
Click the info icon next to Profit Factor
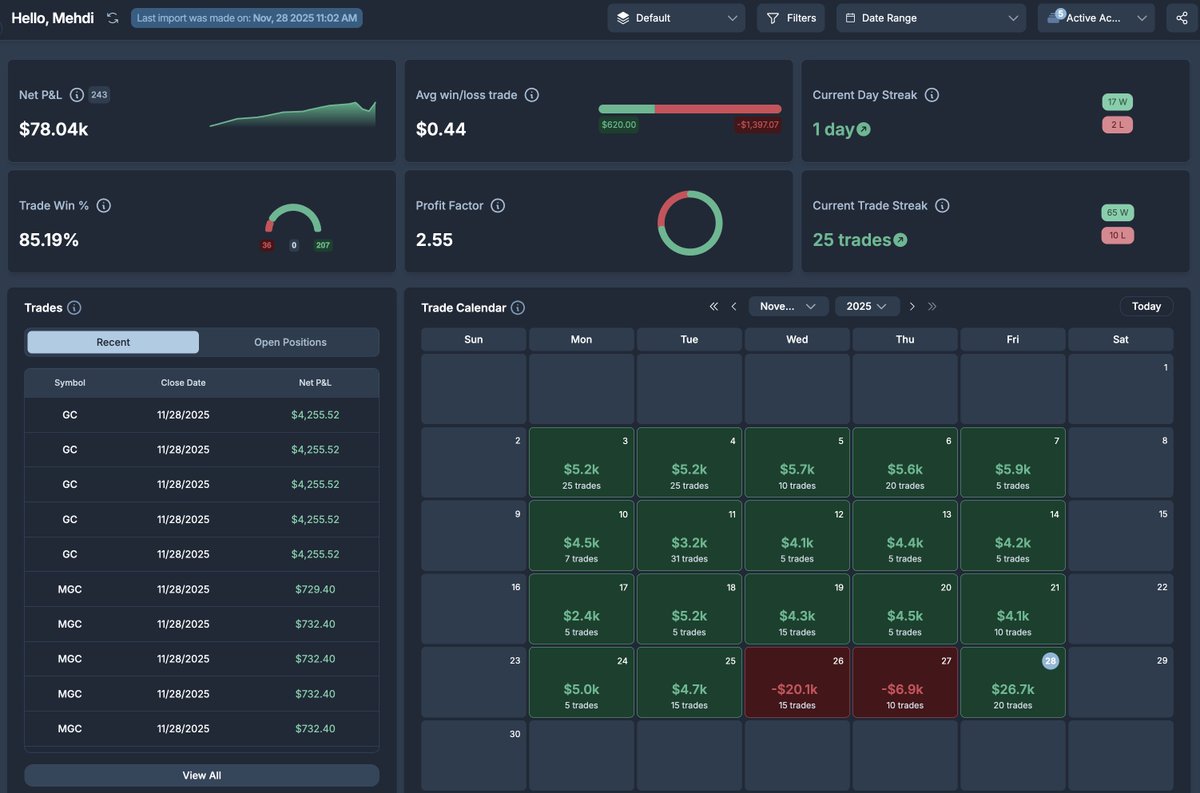(497, 205)
